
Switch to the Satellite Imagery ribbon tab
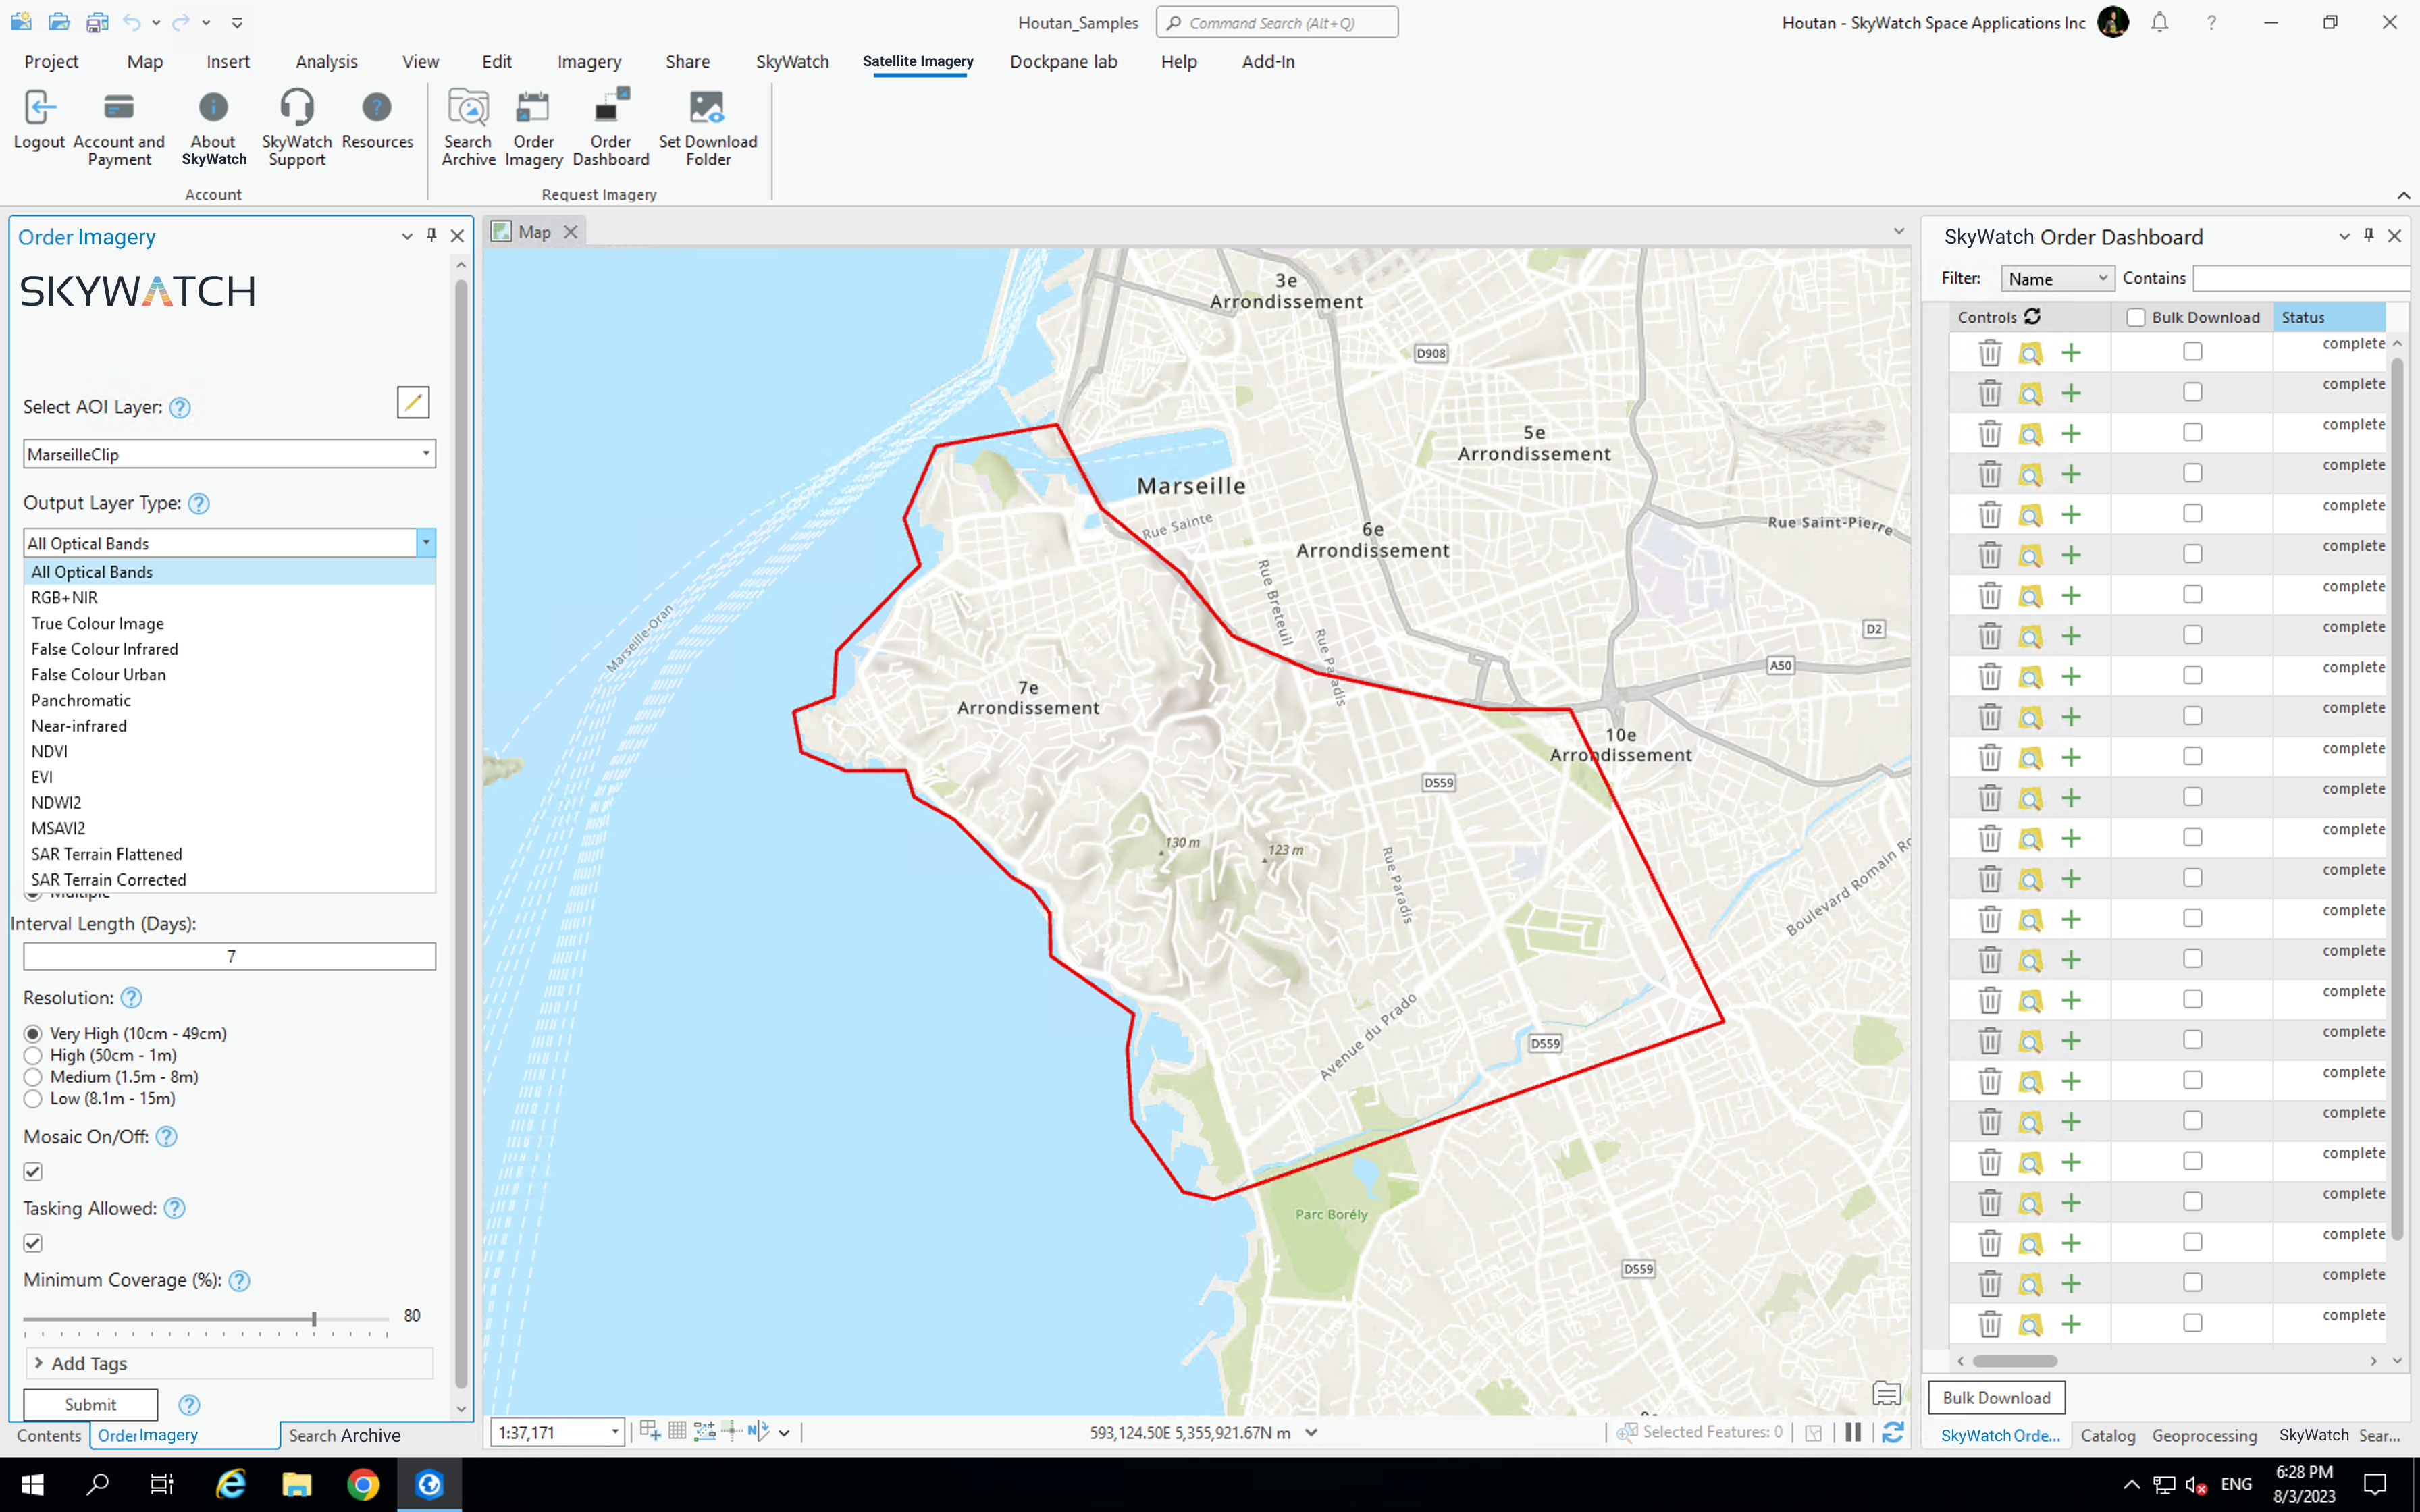pyautogui.click(x=918, y=61)
